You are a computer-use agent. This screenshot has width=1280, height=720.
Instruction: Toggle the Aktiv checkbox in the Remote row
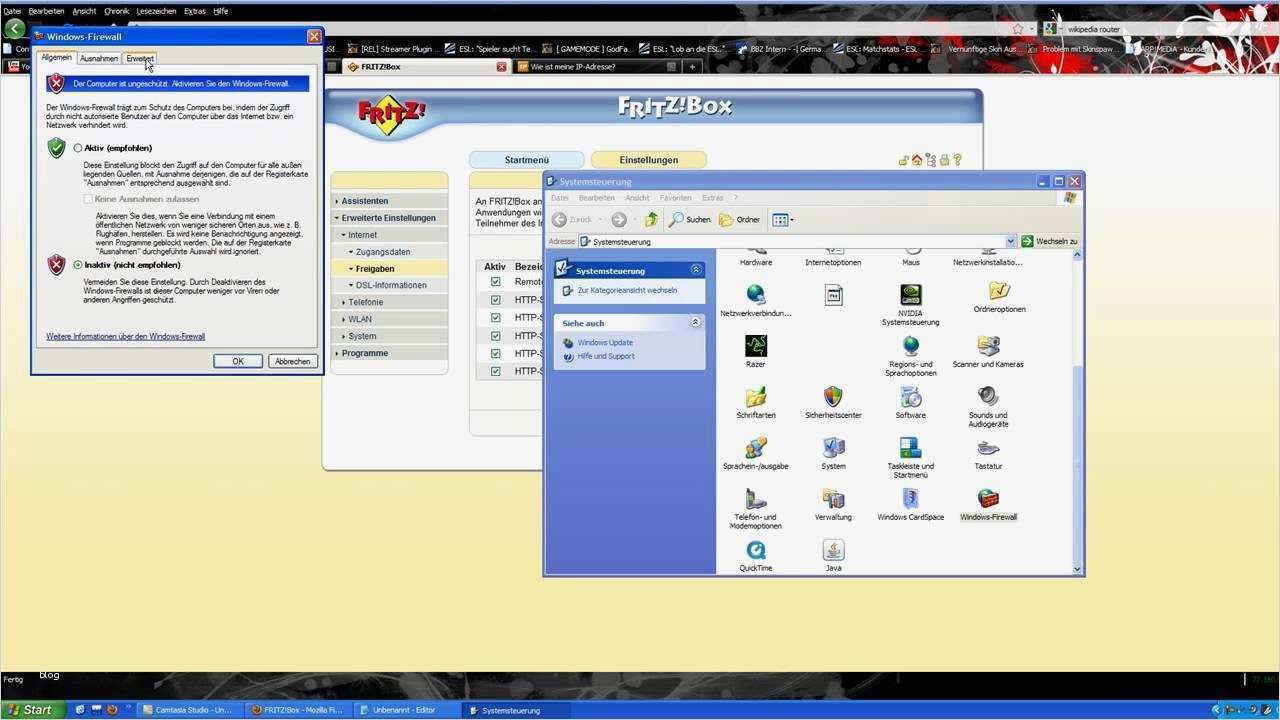(495, 282)
